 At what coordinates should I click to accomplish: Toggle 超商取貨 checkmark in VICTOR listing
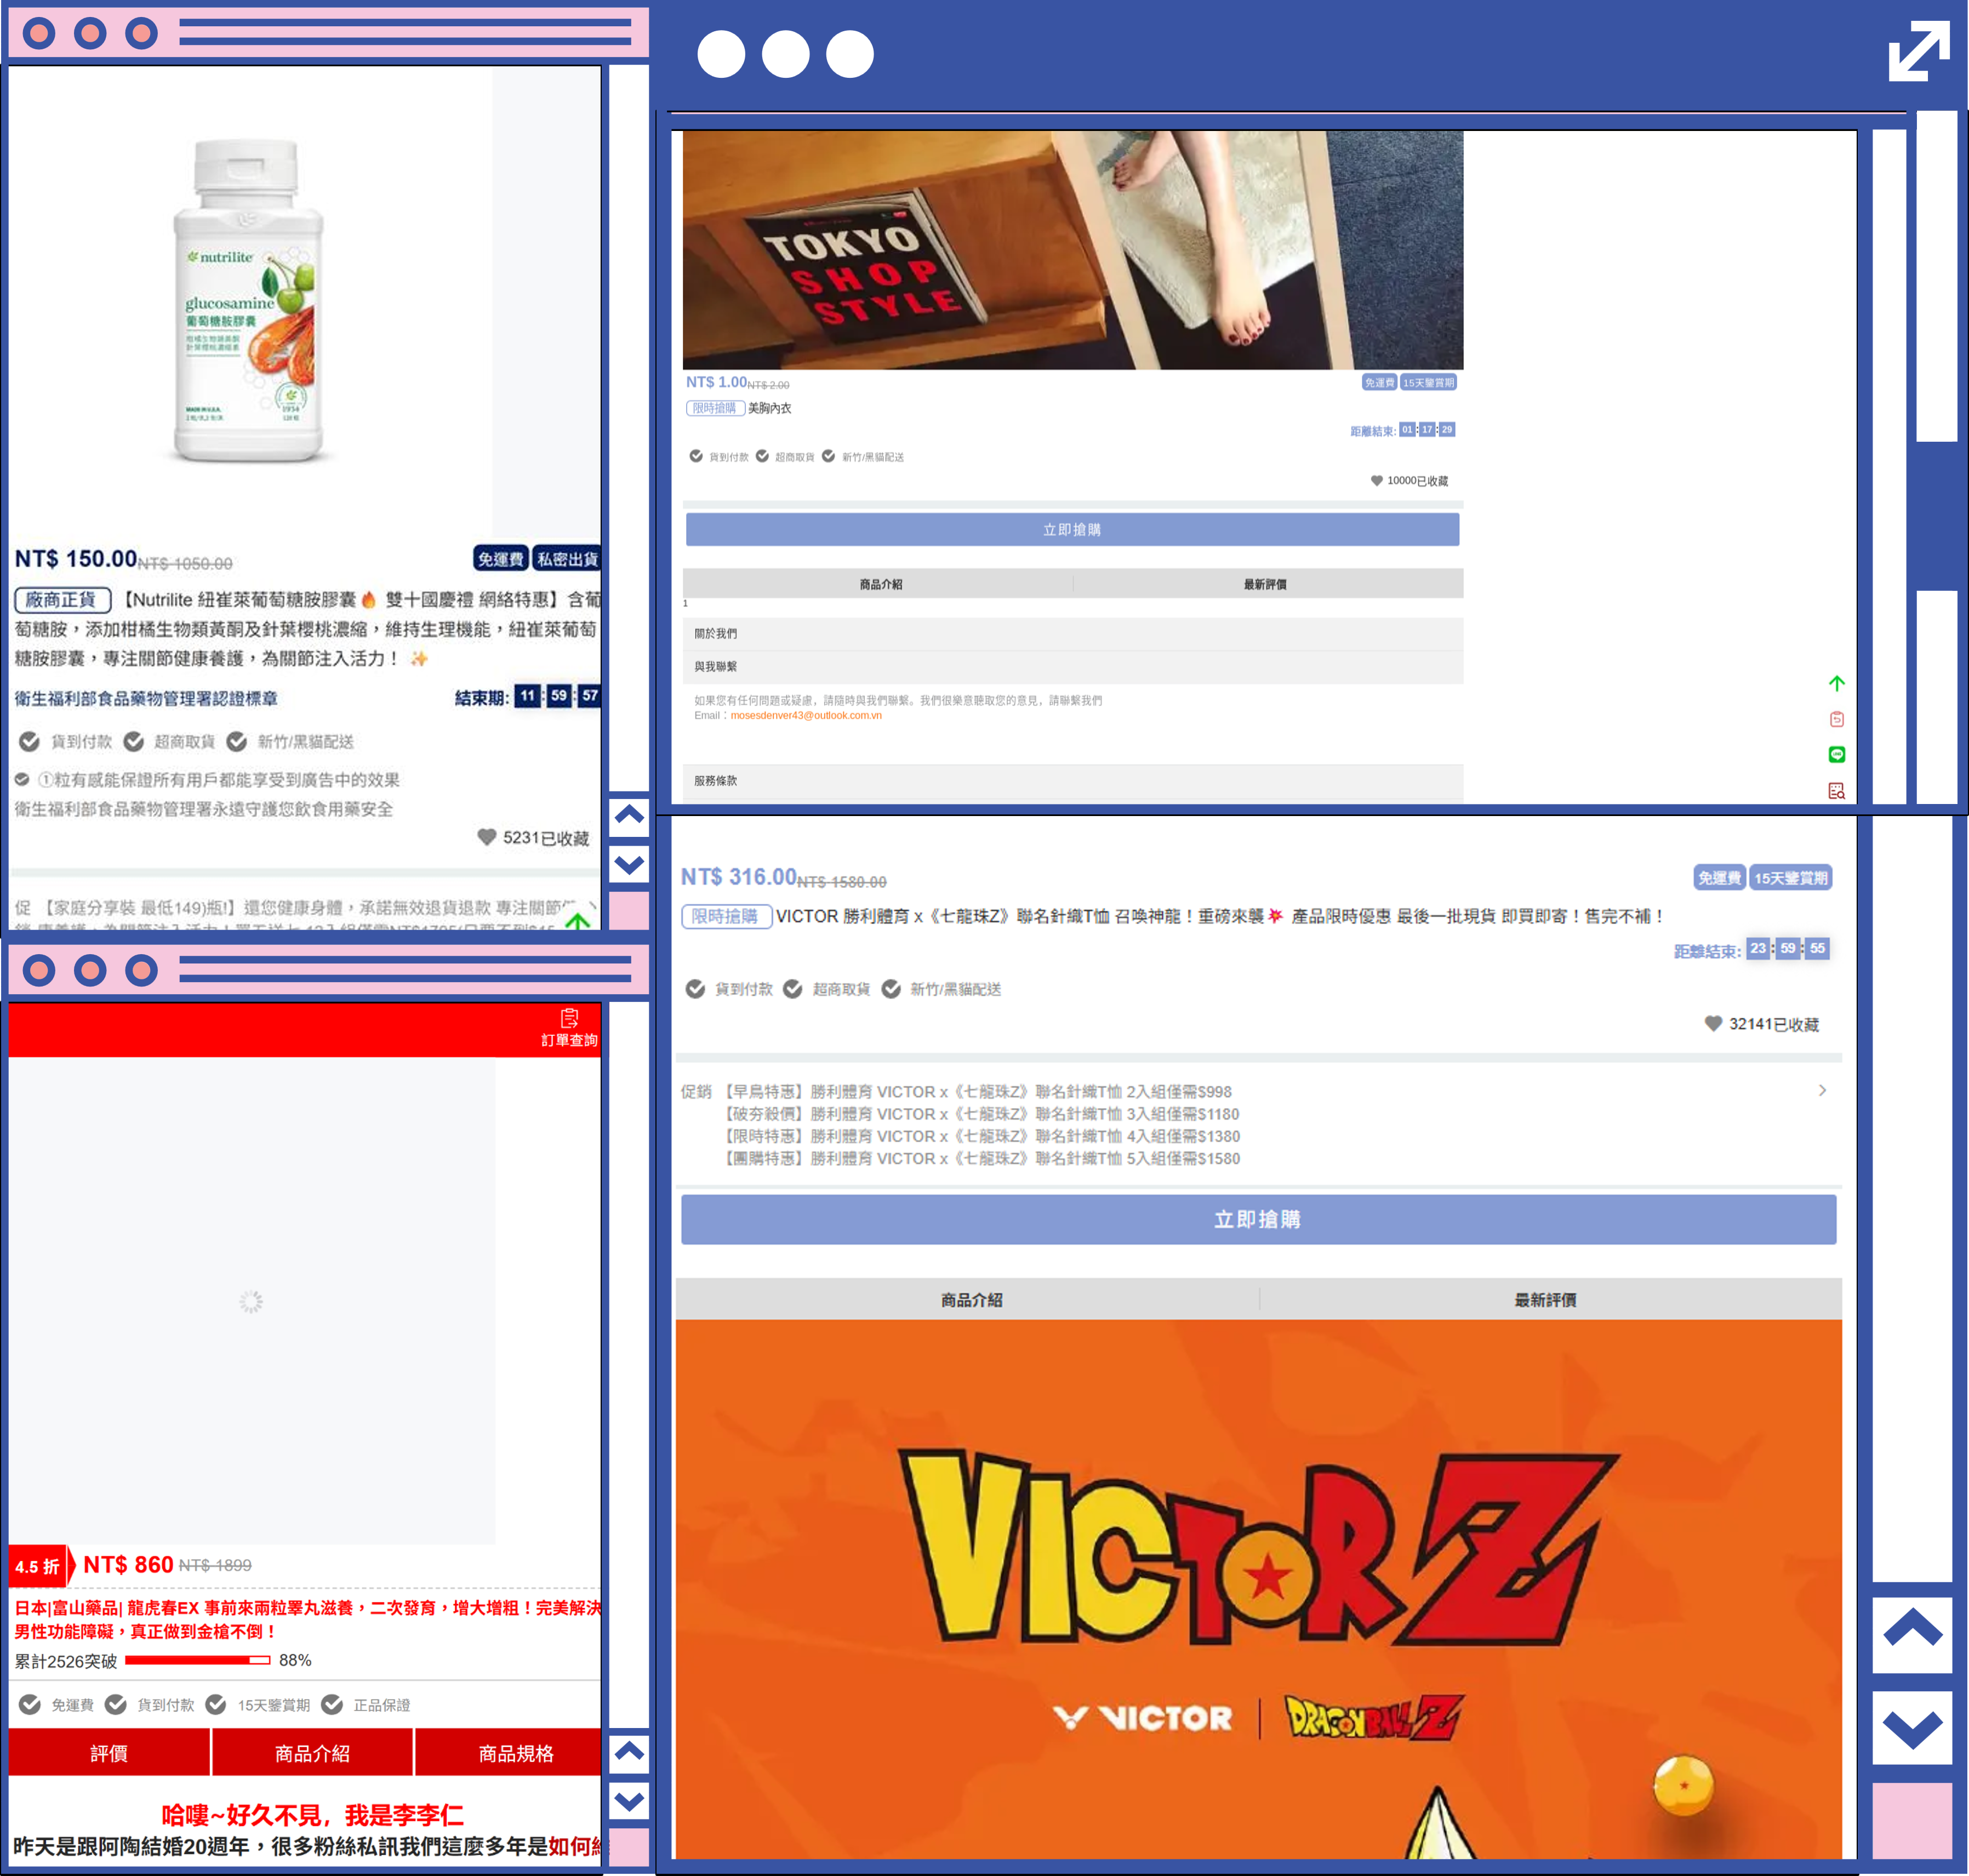[x=793, y=989]
